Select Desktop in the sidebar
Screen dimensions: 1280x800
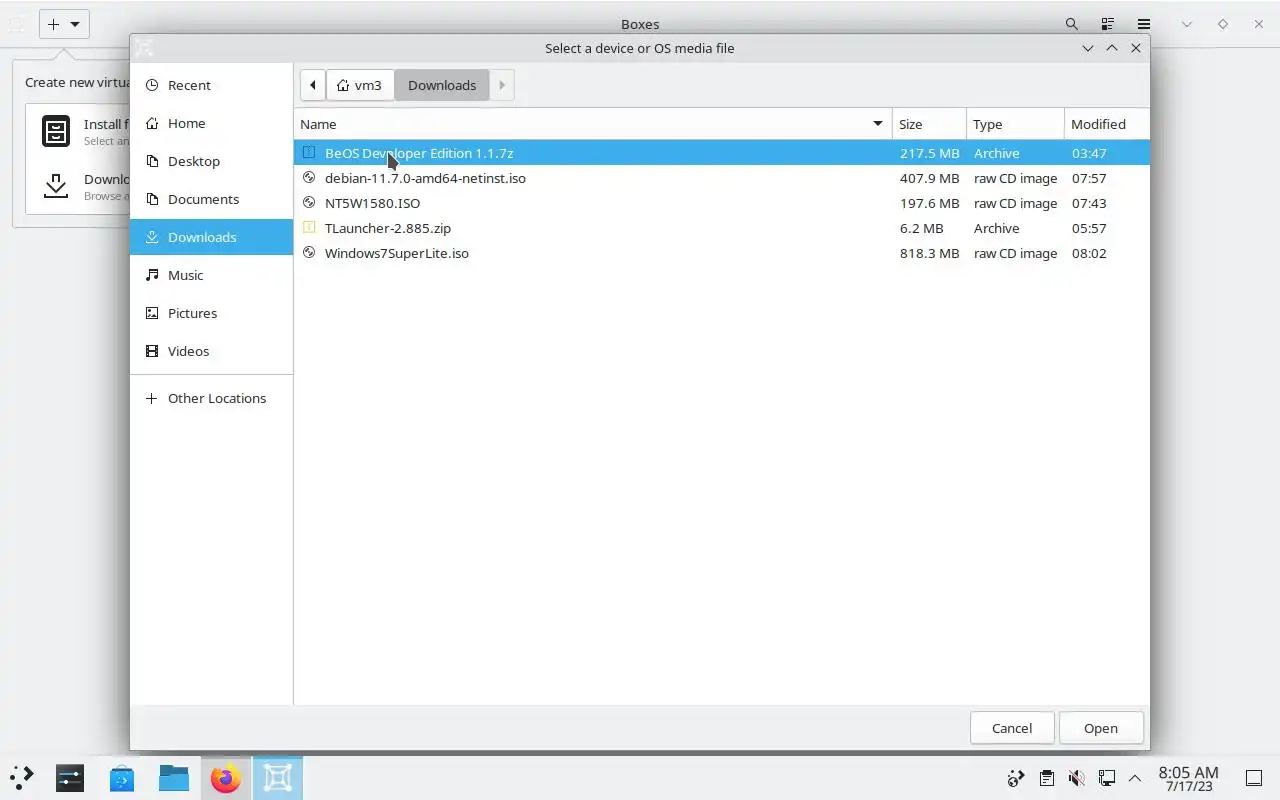tap(211, 161)
